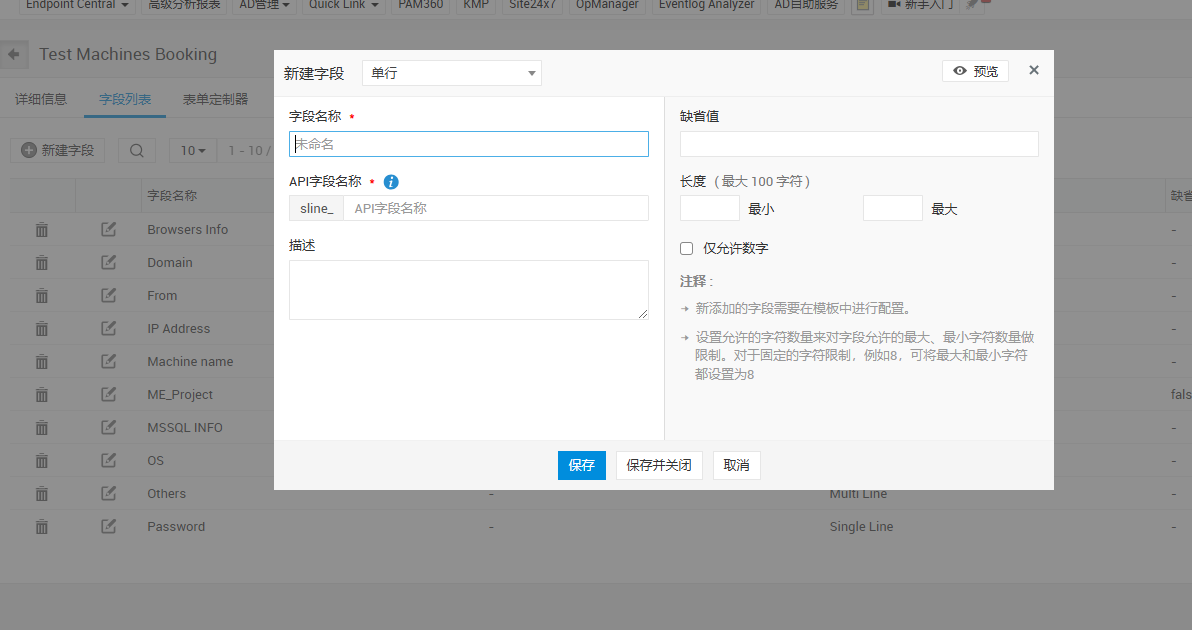1192x630 pixels.
Task: Click the 缺省值 default value input
Action: pos(859,144)
